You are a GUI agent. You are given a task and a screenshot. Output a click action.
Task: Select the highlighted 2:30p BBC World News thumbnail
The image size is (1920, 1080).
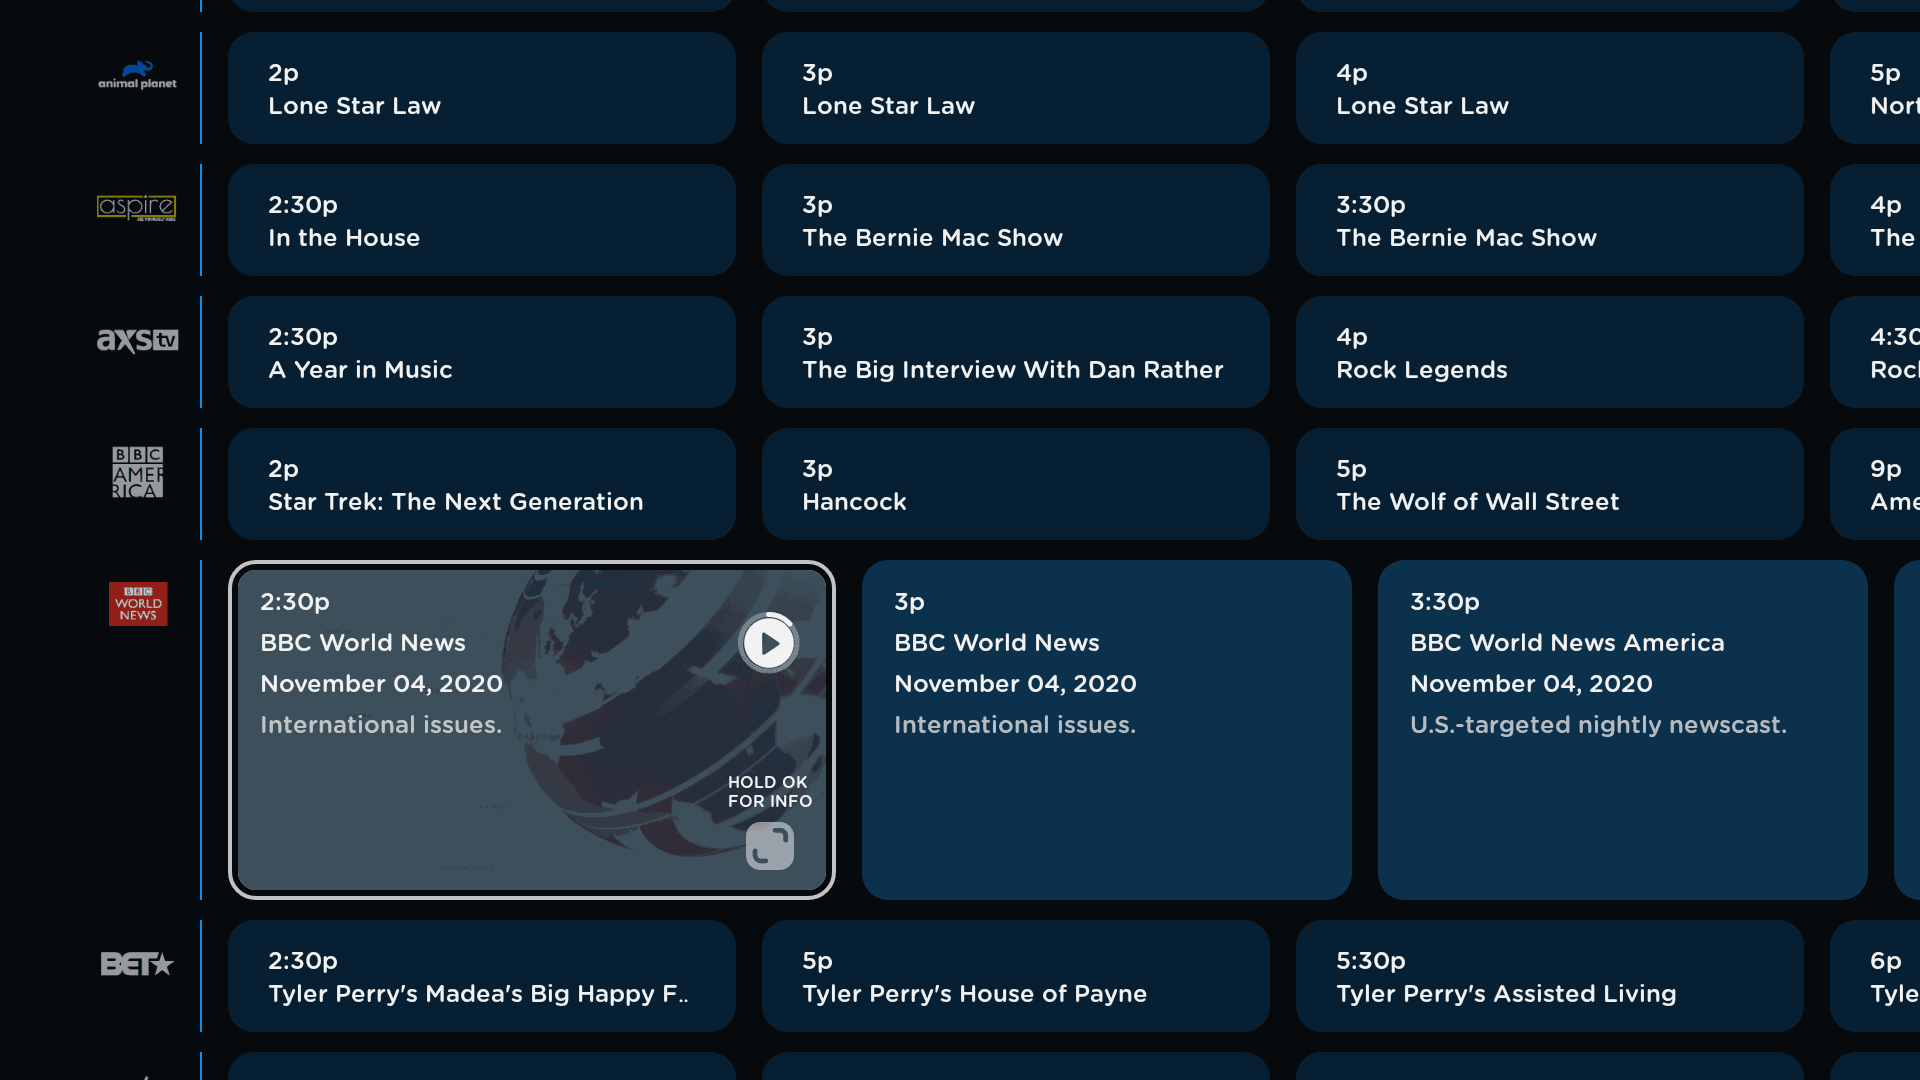[x=532, y=730]
